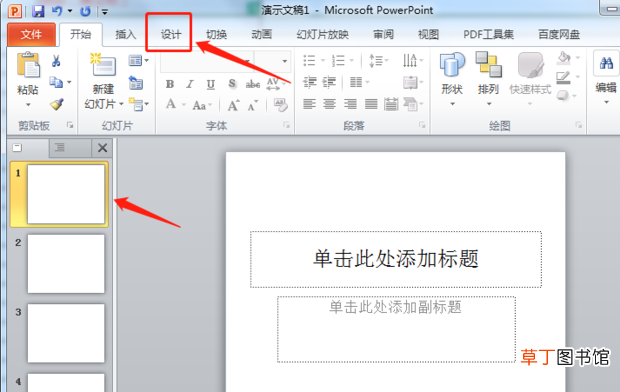Open the 幻灯片放映 ribbon tab
Viewport: 620px width, 392px height.
coord(322,34)
